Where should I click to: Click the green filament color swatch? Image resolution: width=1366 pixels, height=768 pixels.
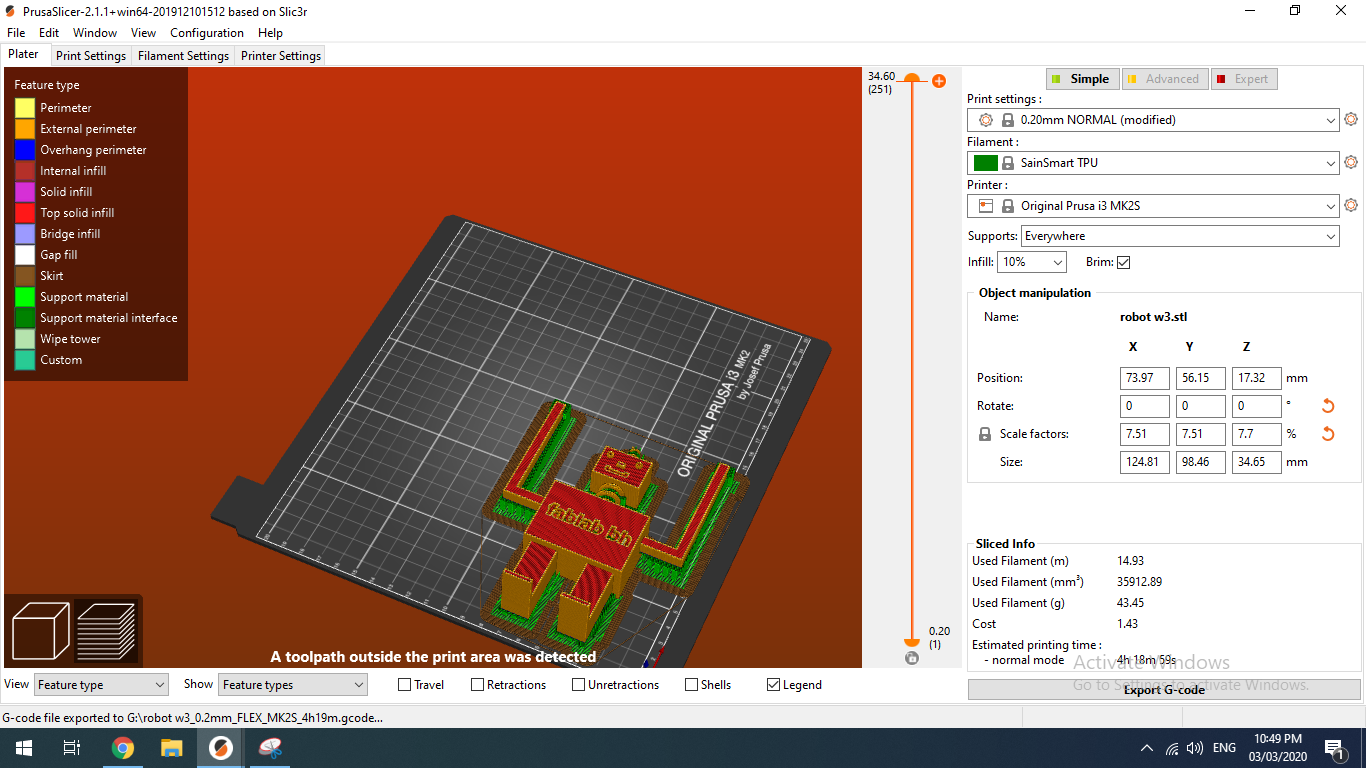pyautogui.click(x=985, y=163)
